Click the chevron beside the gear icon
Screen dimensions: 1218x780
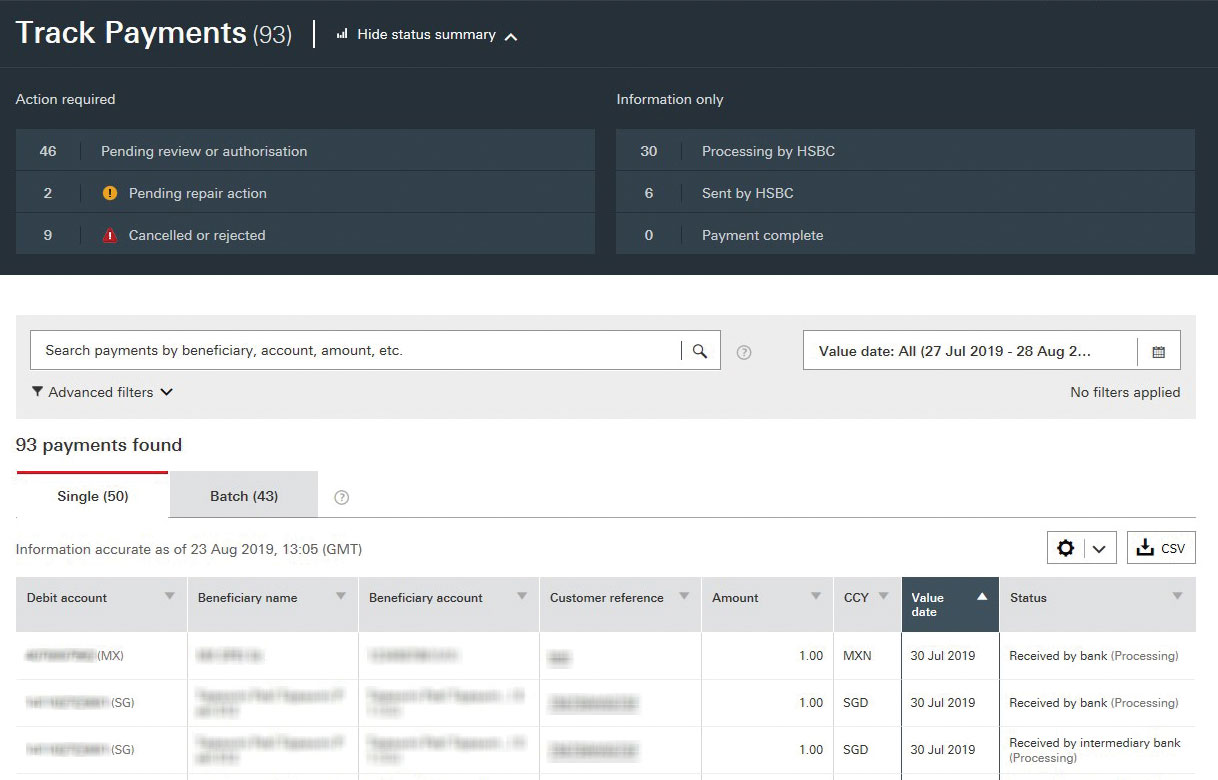click(1097, 548)
